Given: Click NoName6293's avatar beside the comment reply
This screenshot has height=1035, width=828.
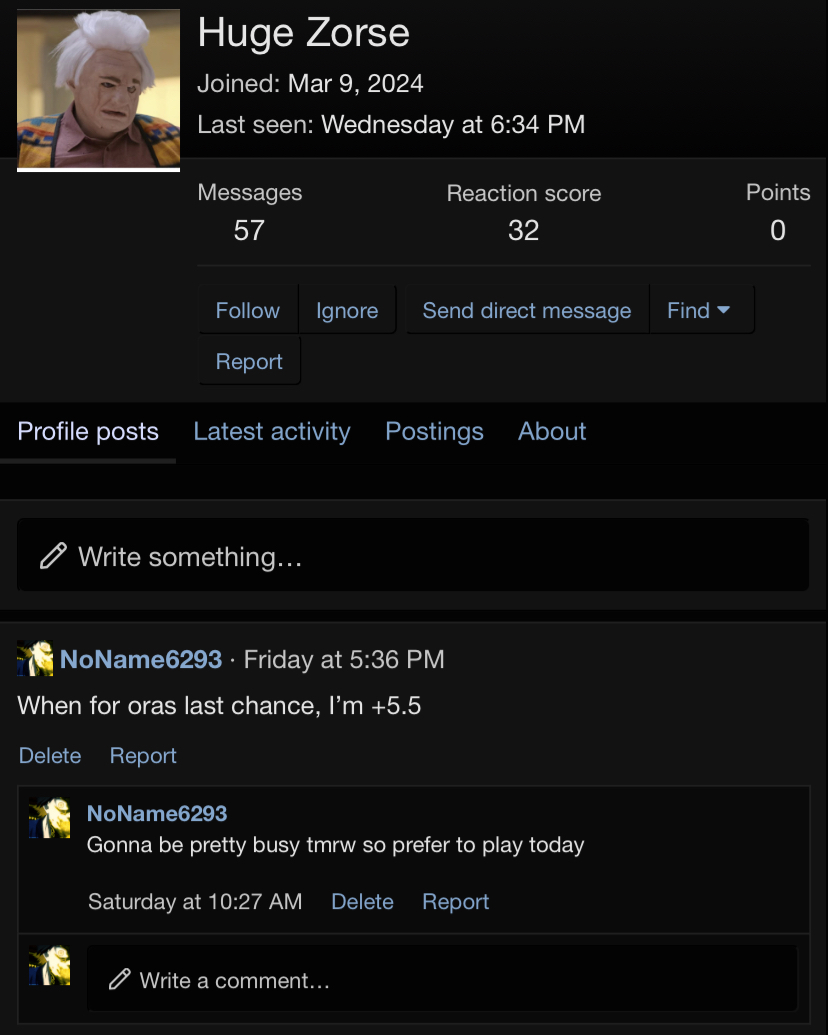Looking at the screenshot, I should (x=49, y=817).
